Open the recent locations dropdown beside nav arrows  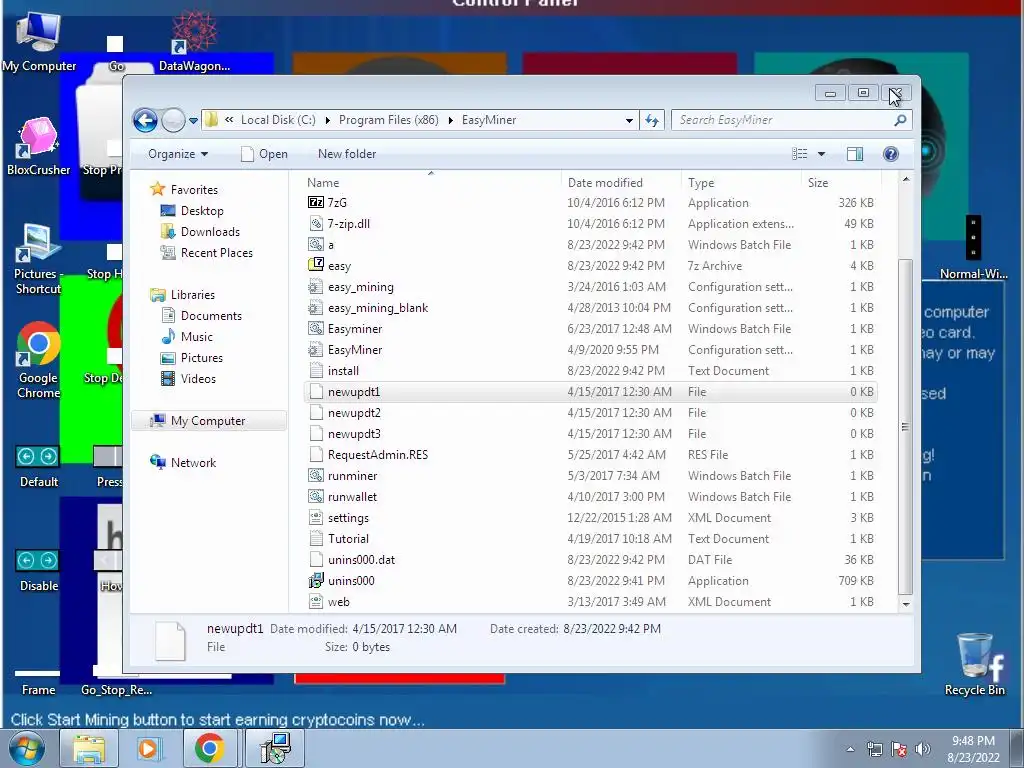tap(193, 121)
